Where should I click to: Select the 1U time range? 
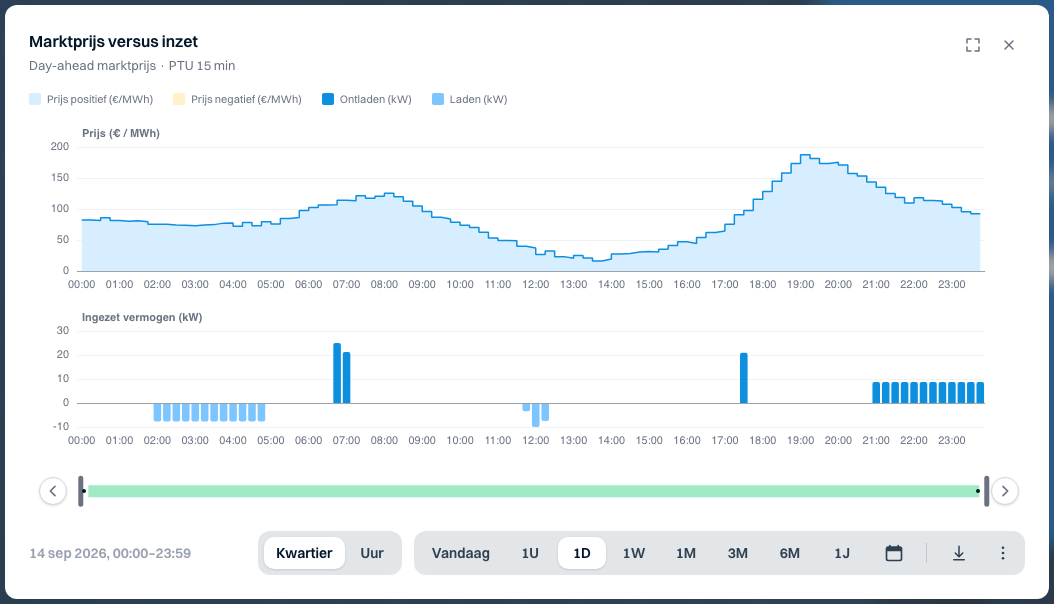tap(530, 553)
